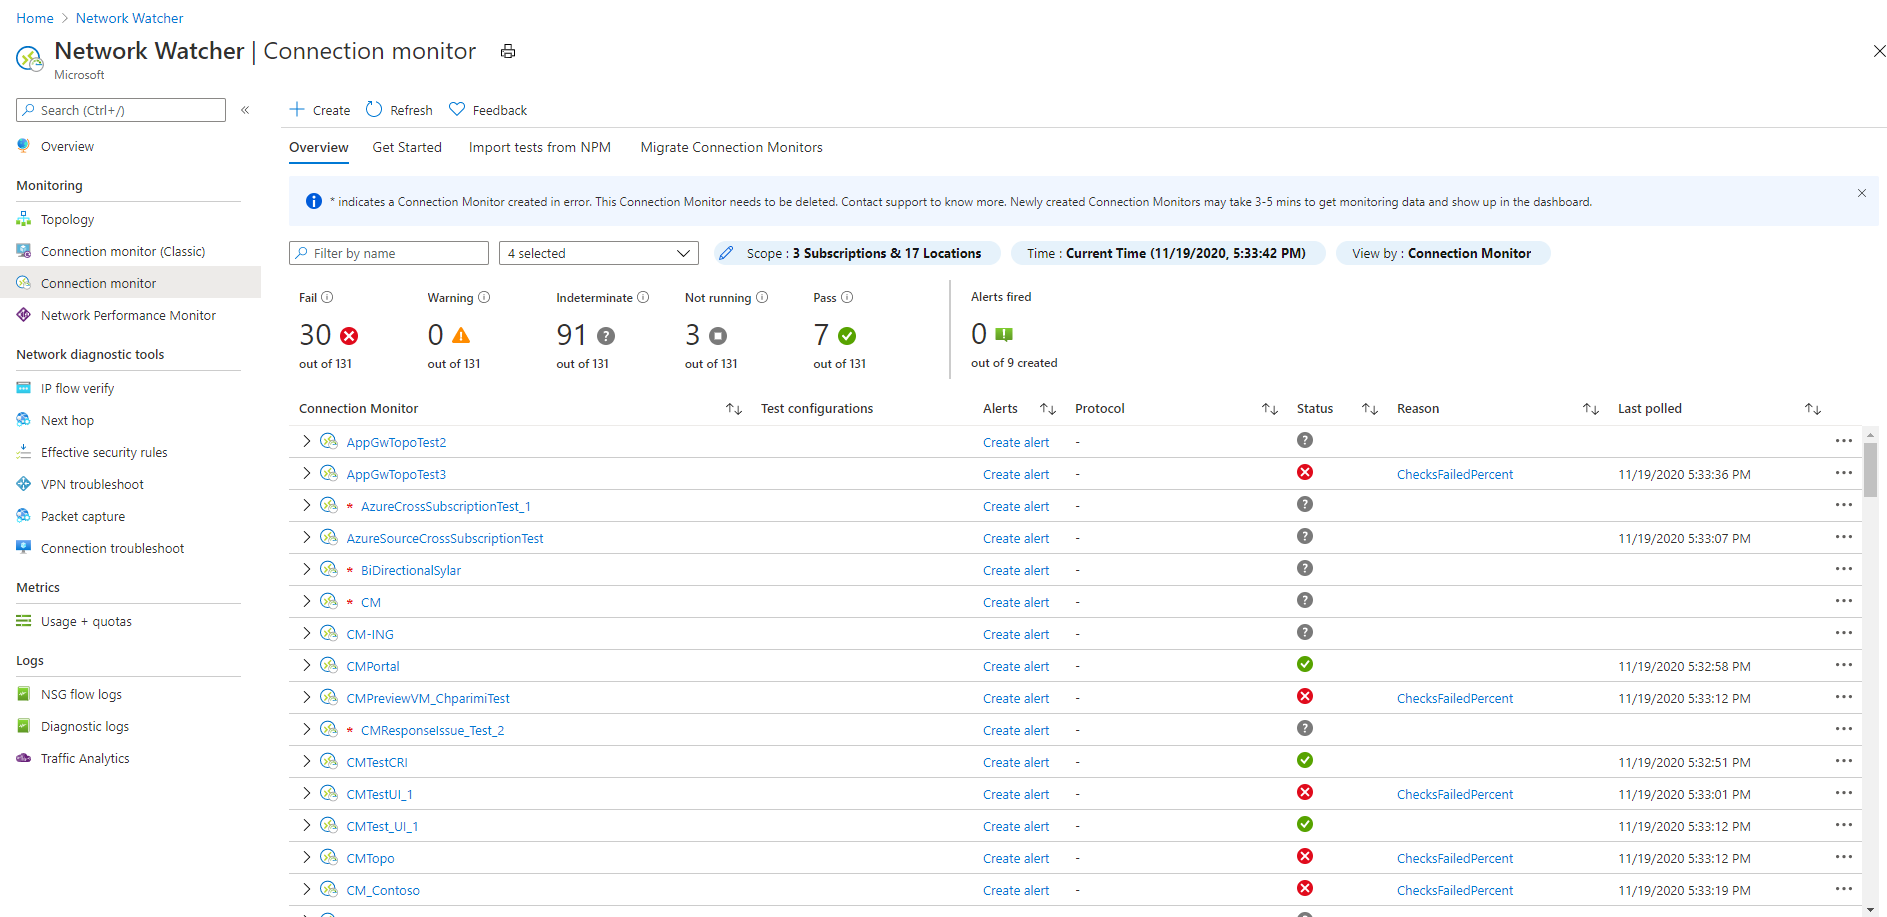Open the Next hop tool

click(x=66, y=419)
